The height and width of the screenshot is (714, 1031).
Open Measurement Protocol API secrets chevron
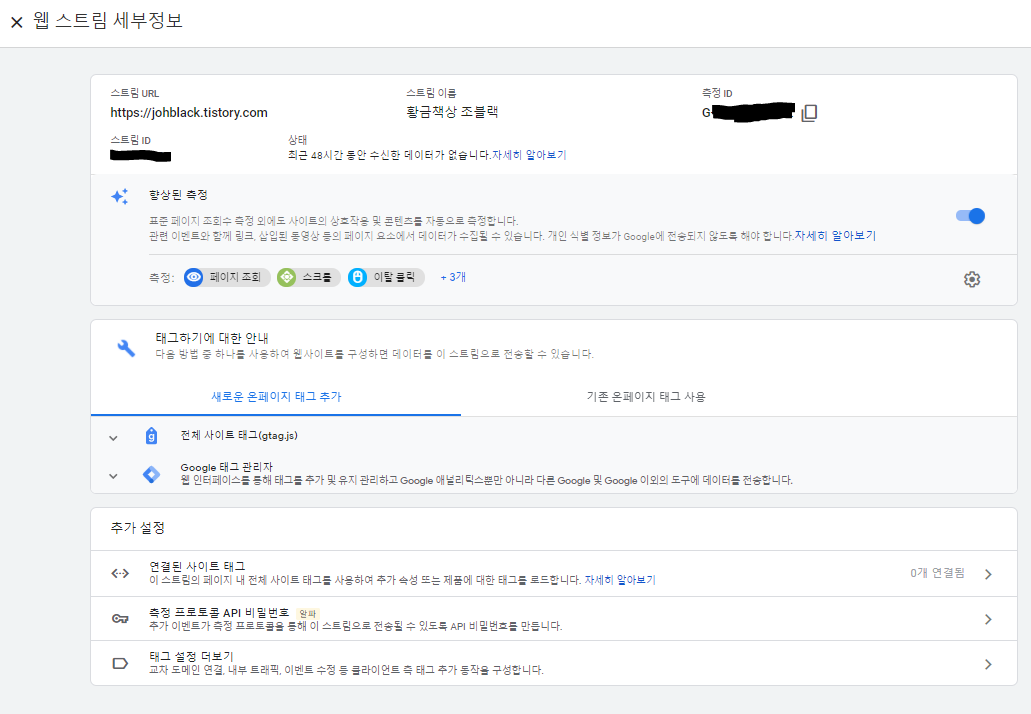pyautogui.click(x=988, y=619)
